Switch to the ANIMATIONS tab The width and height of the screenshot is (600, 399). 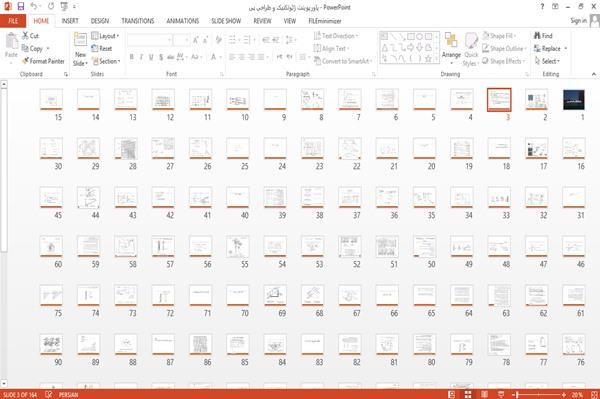click(183, 21)
